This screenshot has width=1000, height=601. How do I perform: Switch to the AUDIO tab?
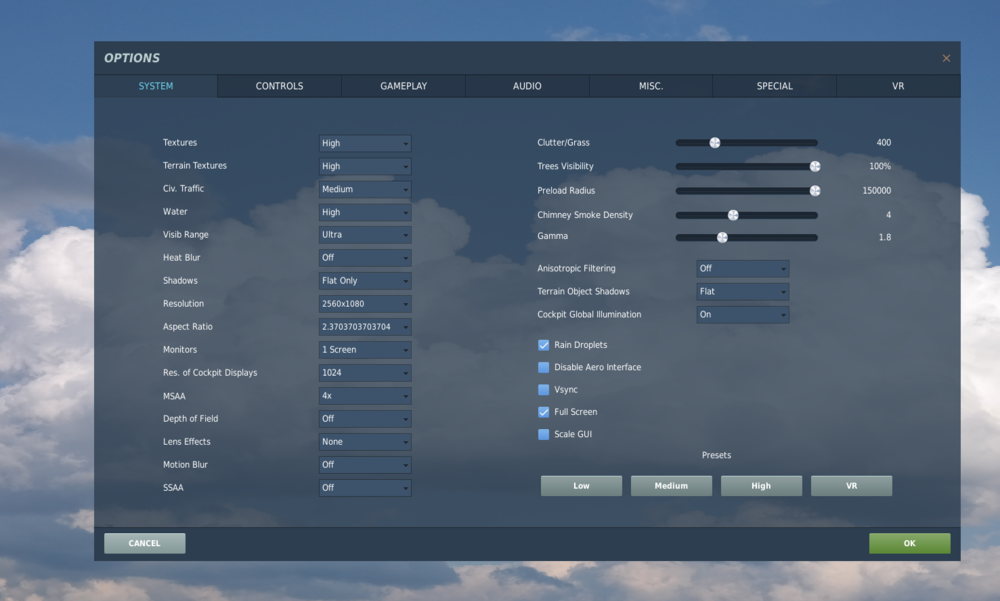(x=527, y=86)
